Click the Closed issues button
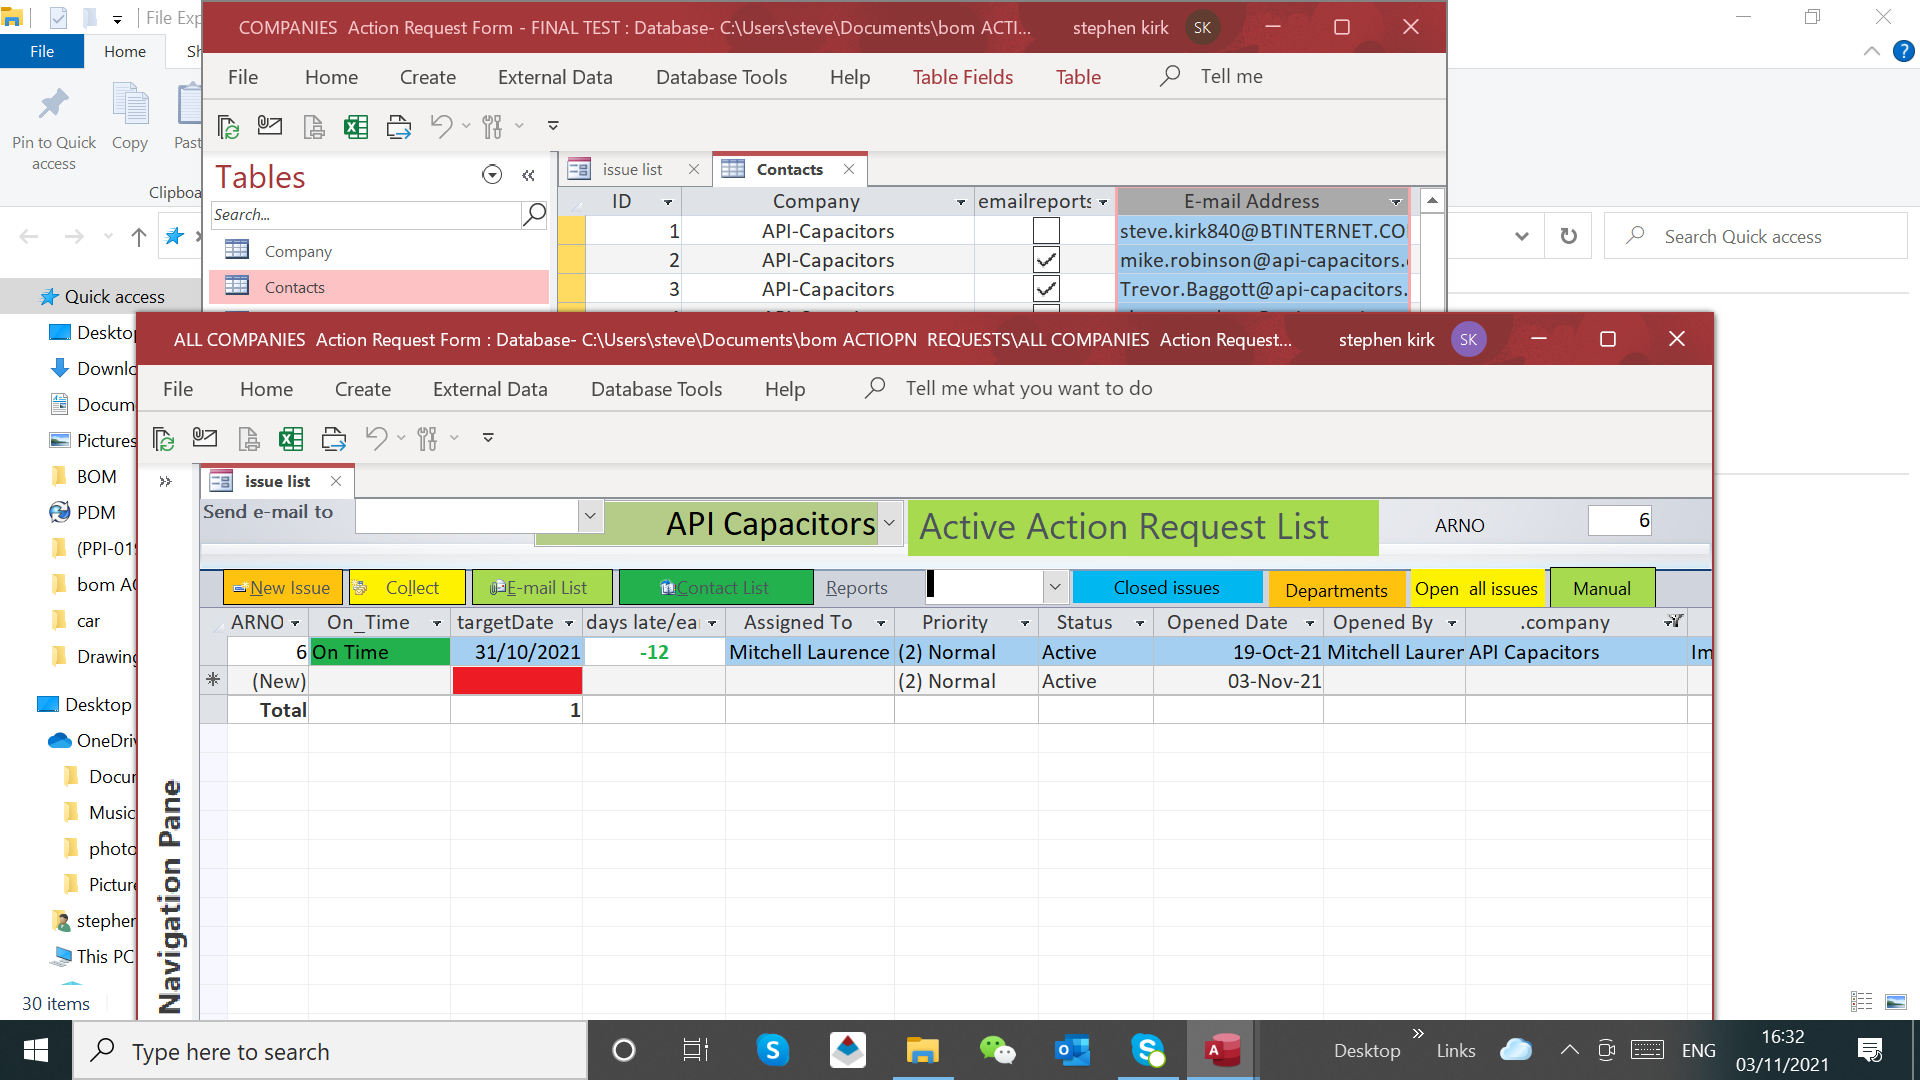Image resolution: width=1920 pixels, height=1080 pixels. pyautogui.click(x=1166, y=588)
